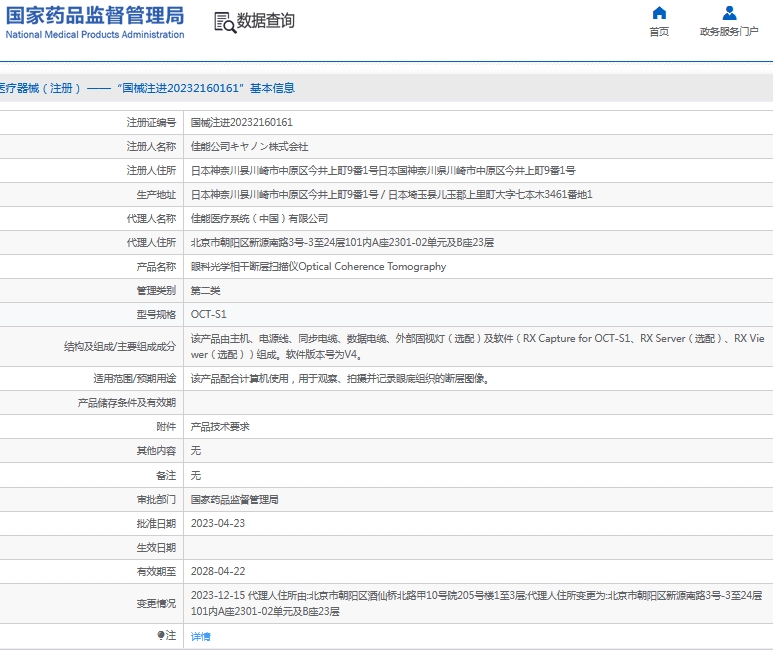Click the 注册人名称 row label
773x656 pixels.
[151, 146]
